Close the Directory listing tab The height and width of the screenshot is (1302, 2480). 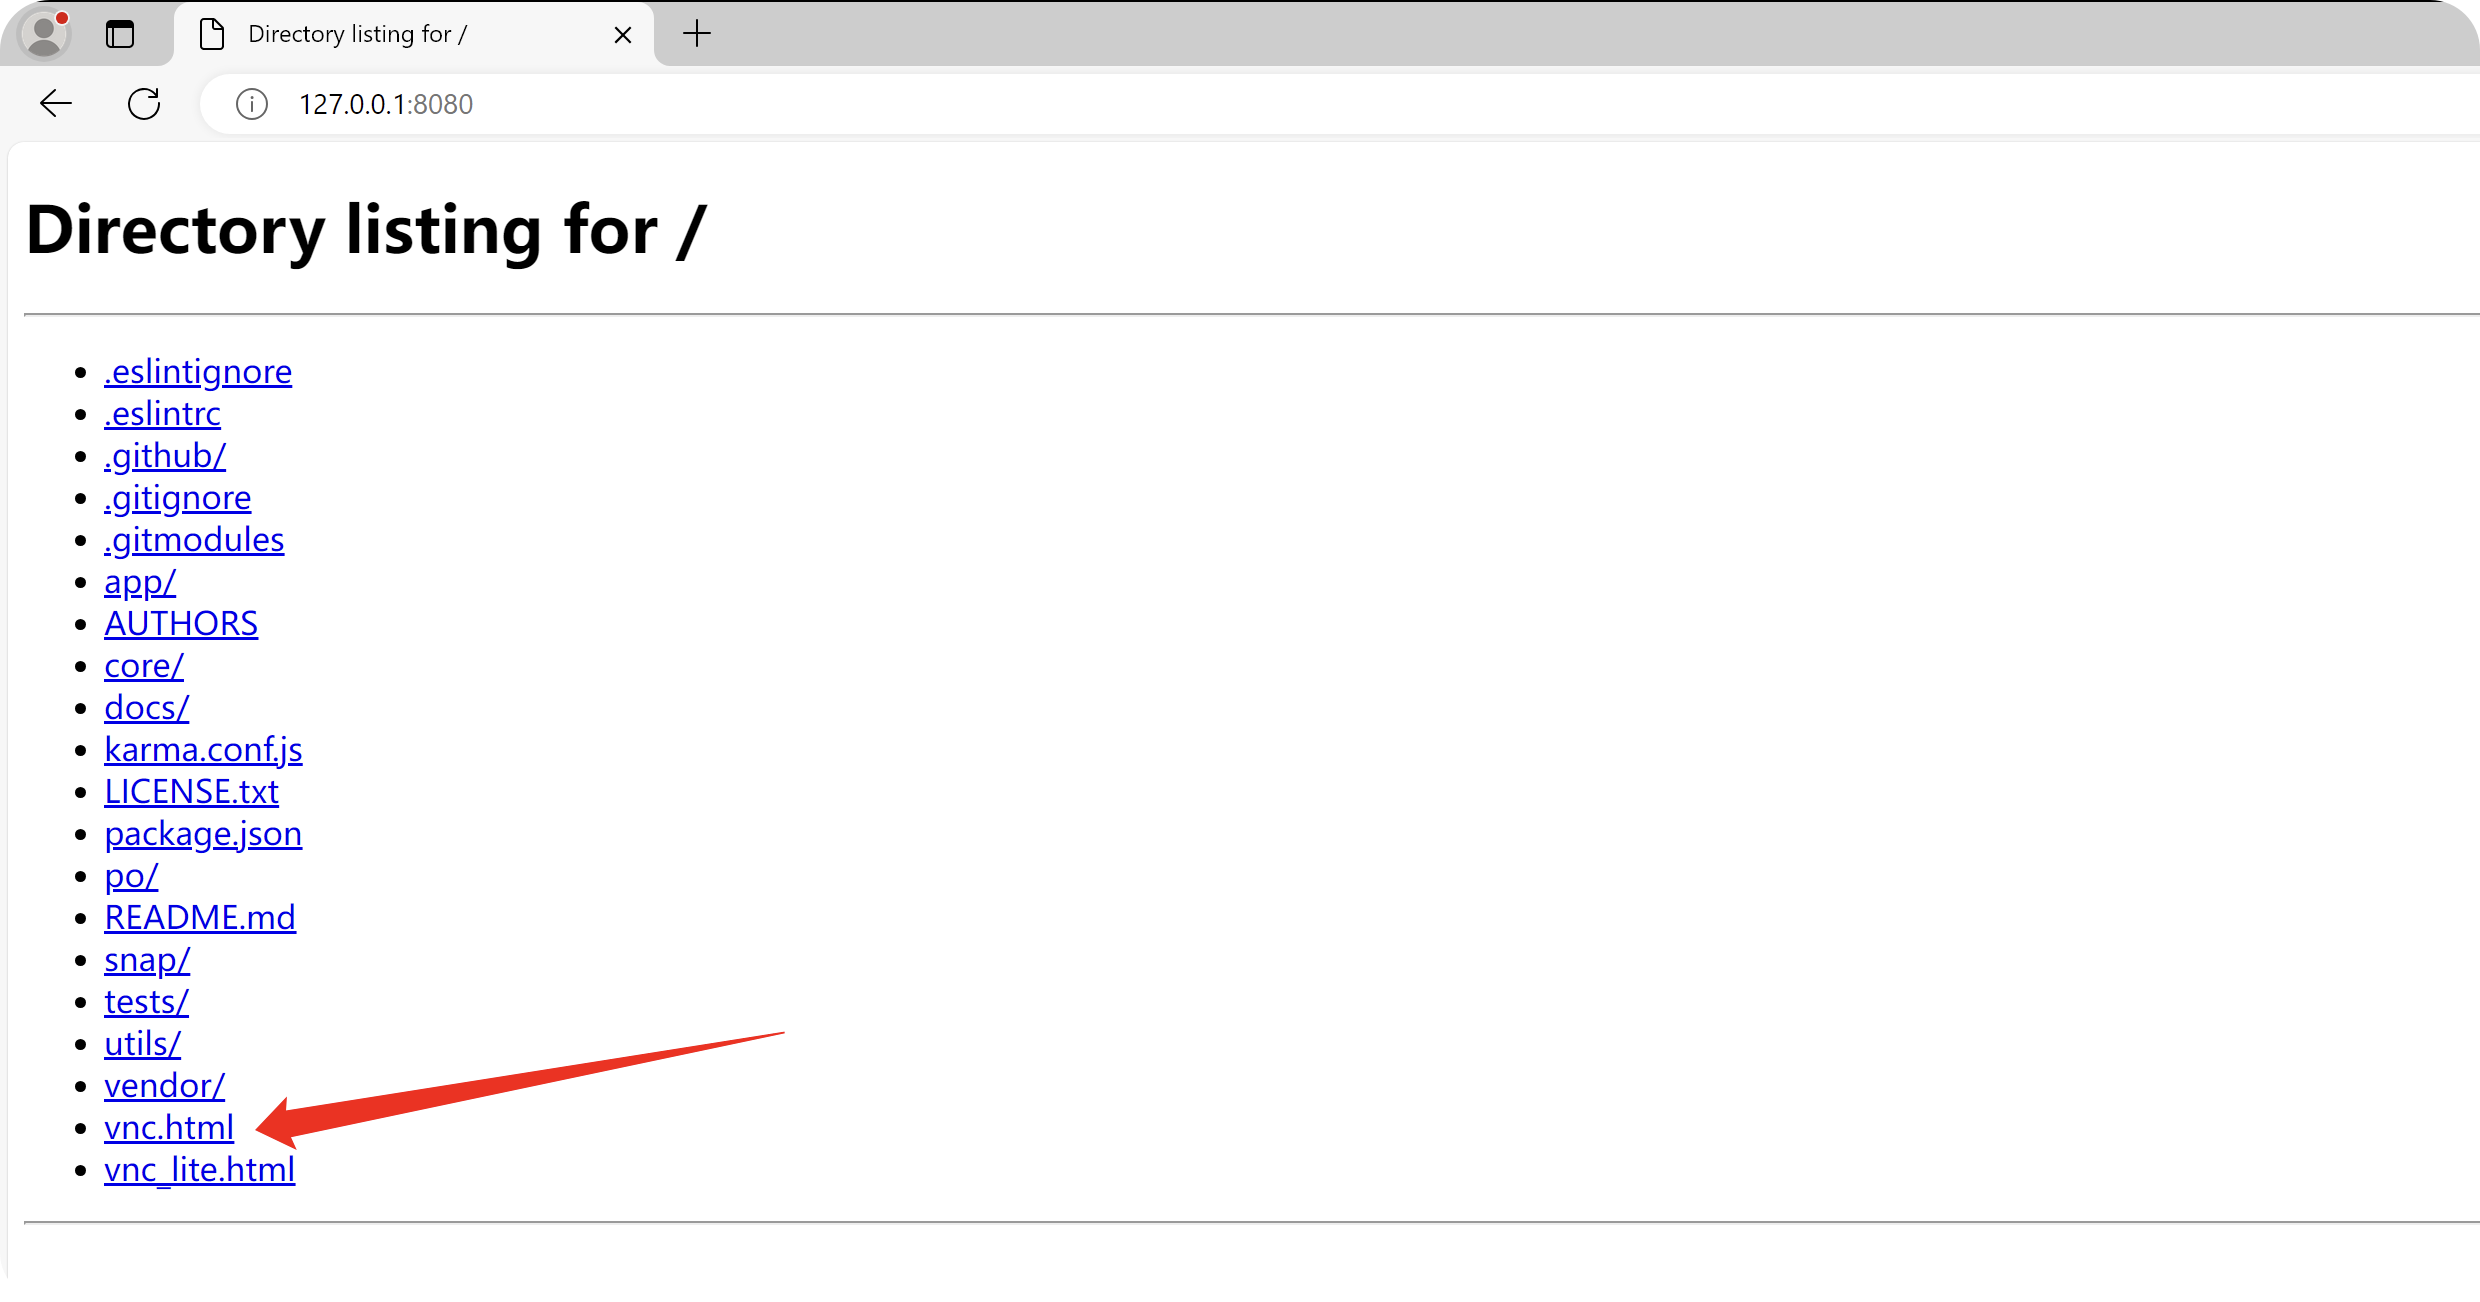(623, 35)
